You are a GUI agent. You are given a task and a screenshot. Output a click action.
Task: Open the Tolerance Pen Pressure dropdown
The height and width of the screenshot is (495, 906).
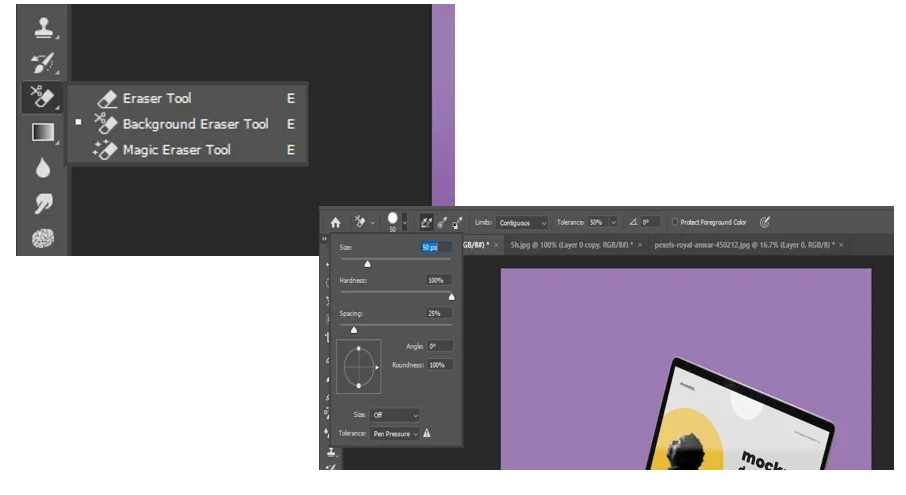point(395,434)
